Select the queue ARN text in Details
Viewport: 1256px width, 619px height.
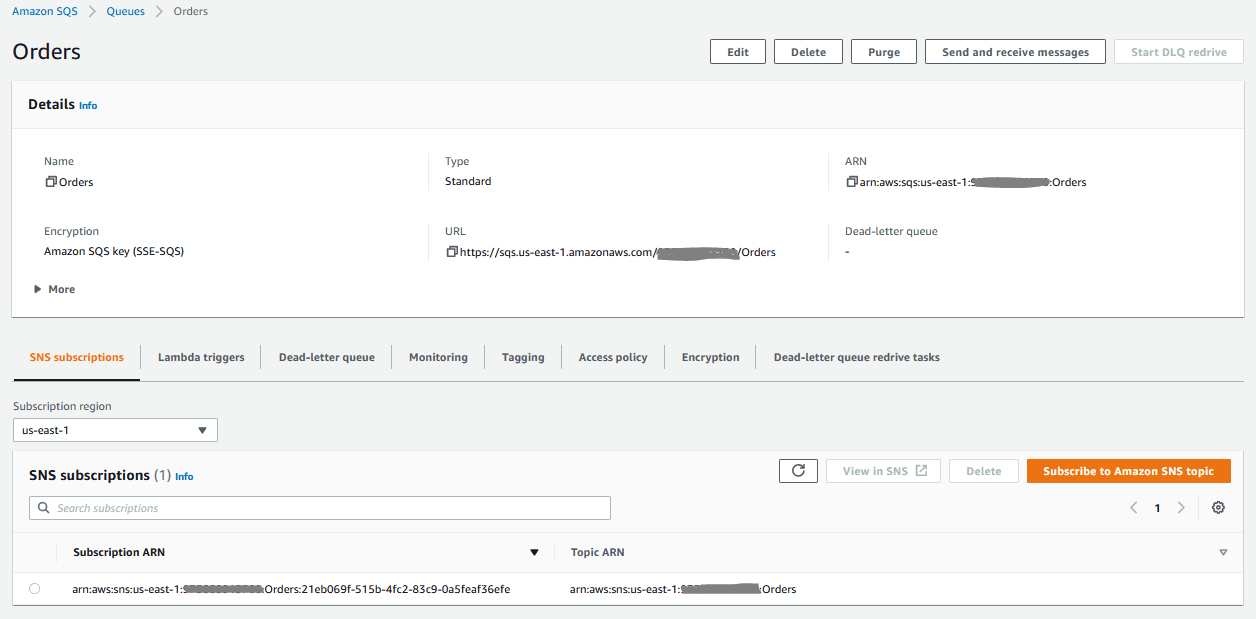(973, 182)
